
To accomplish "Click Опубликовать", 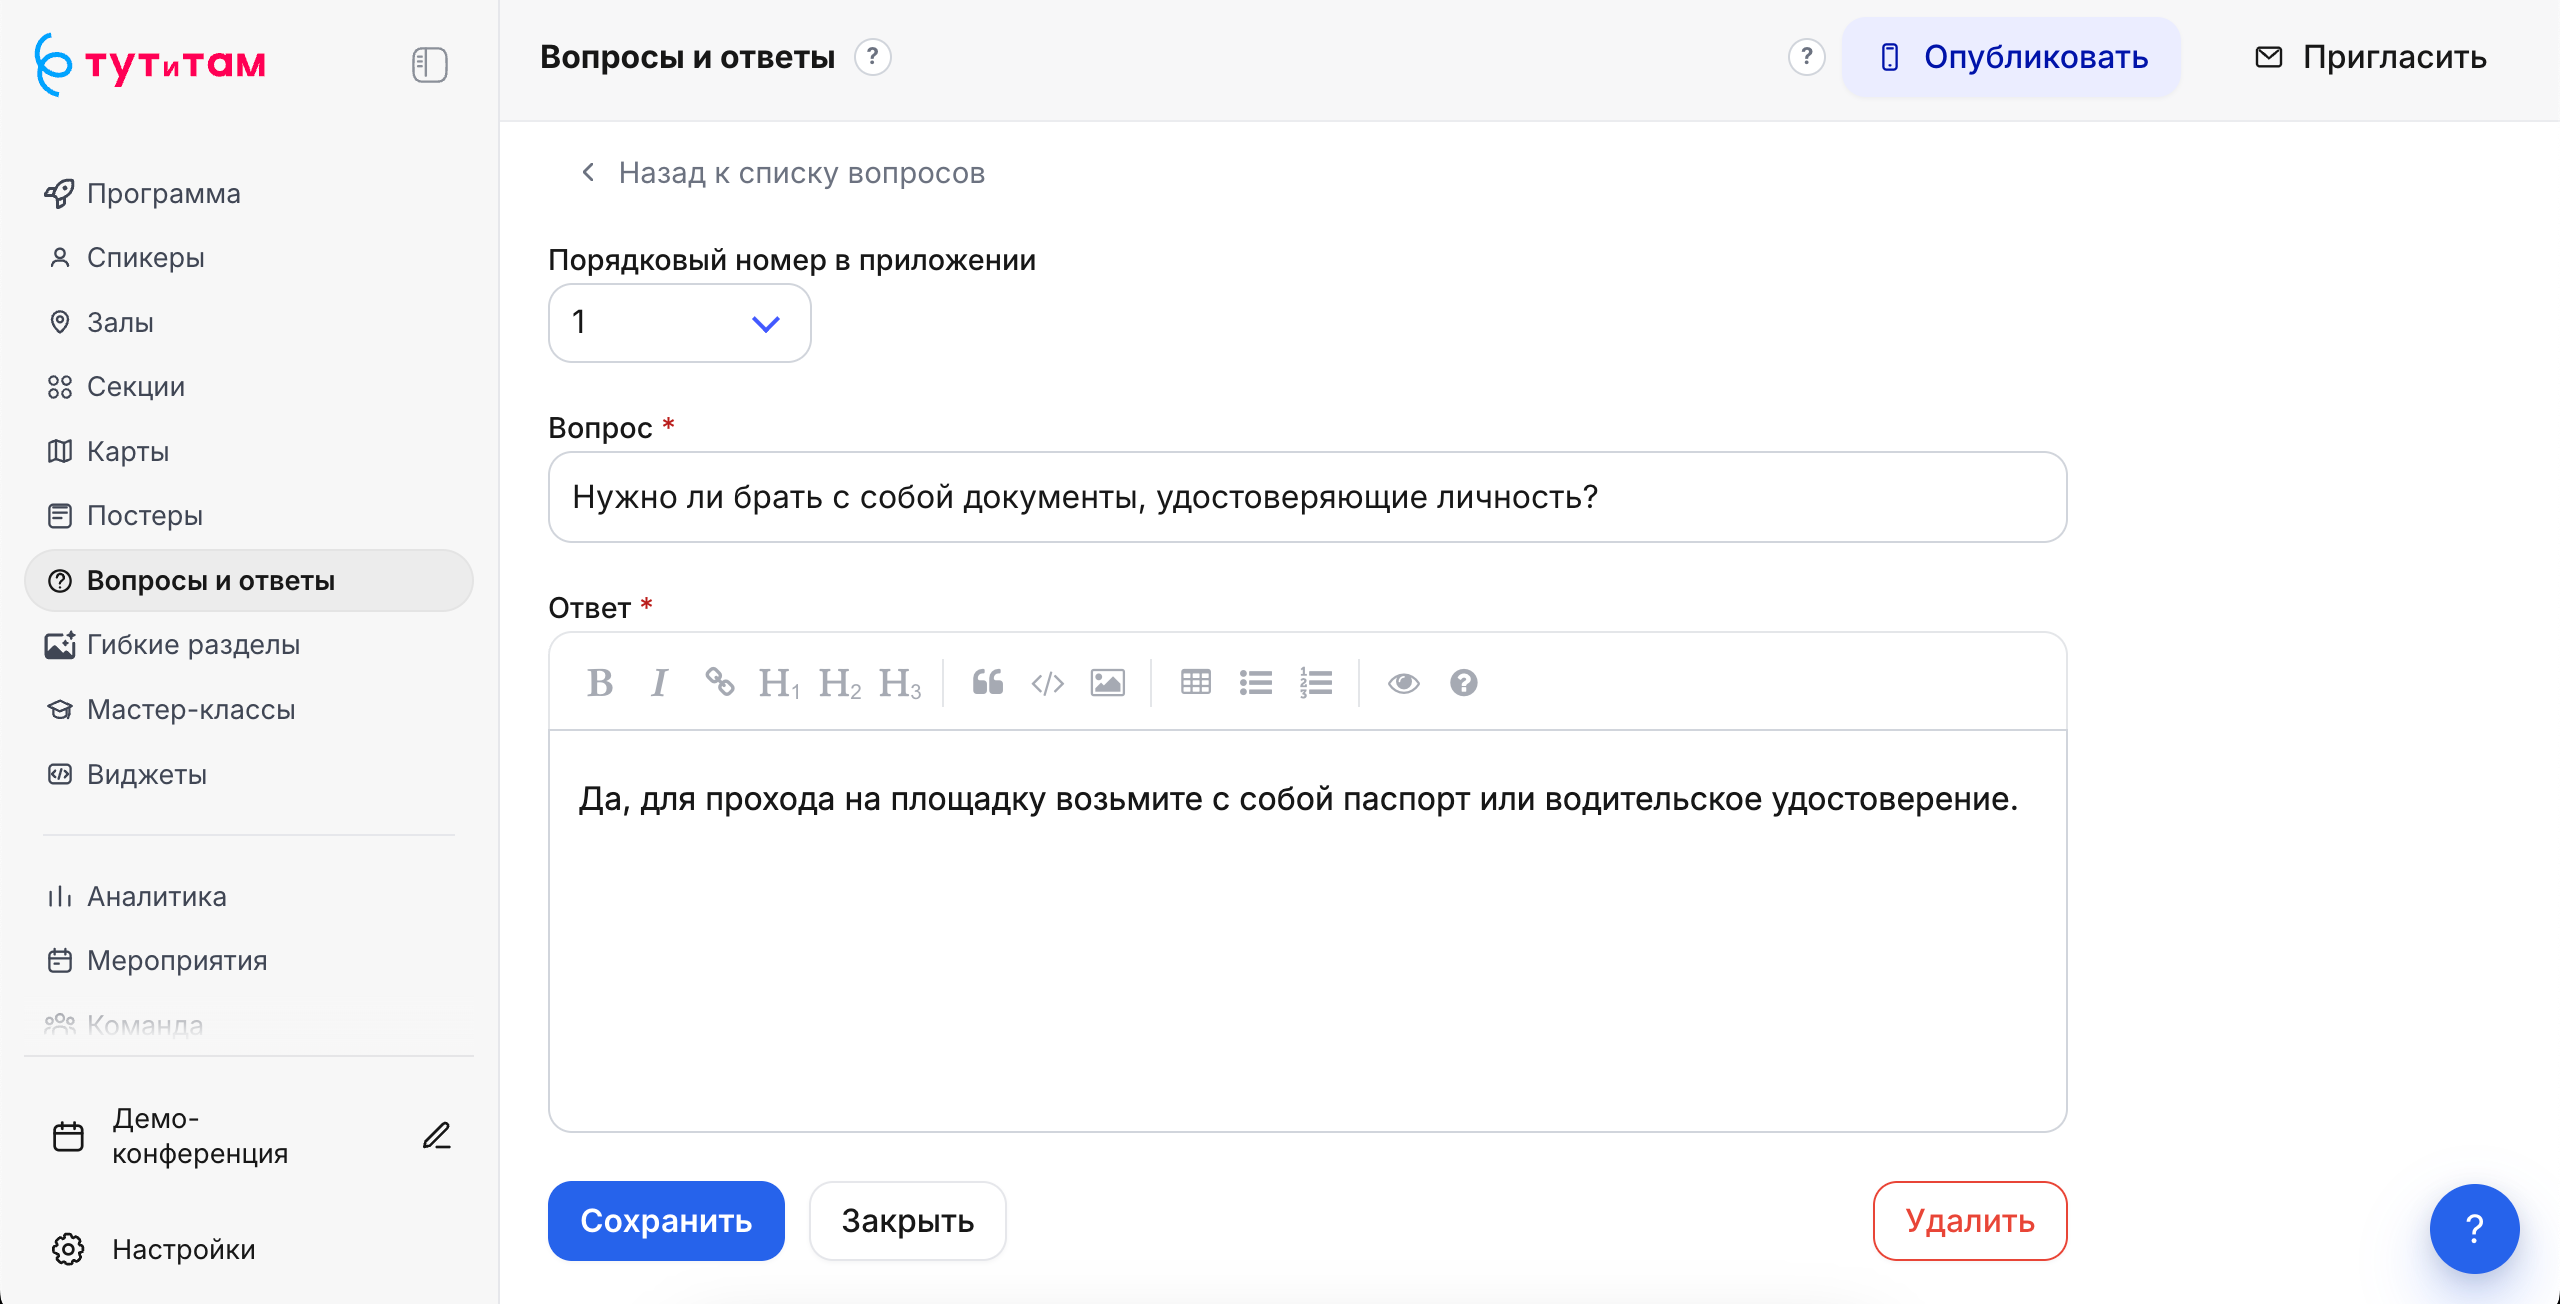I will [2011, 57].
